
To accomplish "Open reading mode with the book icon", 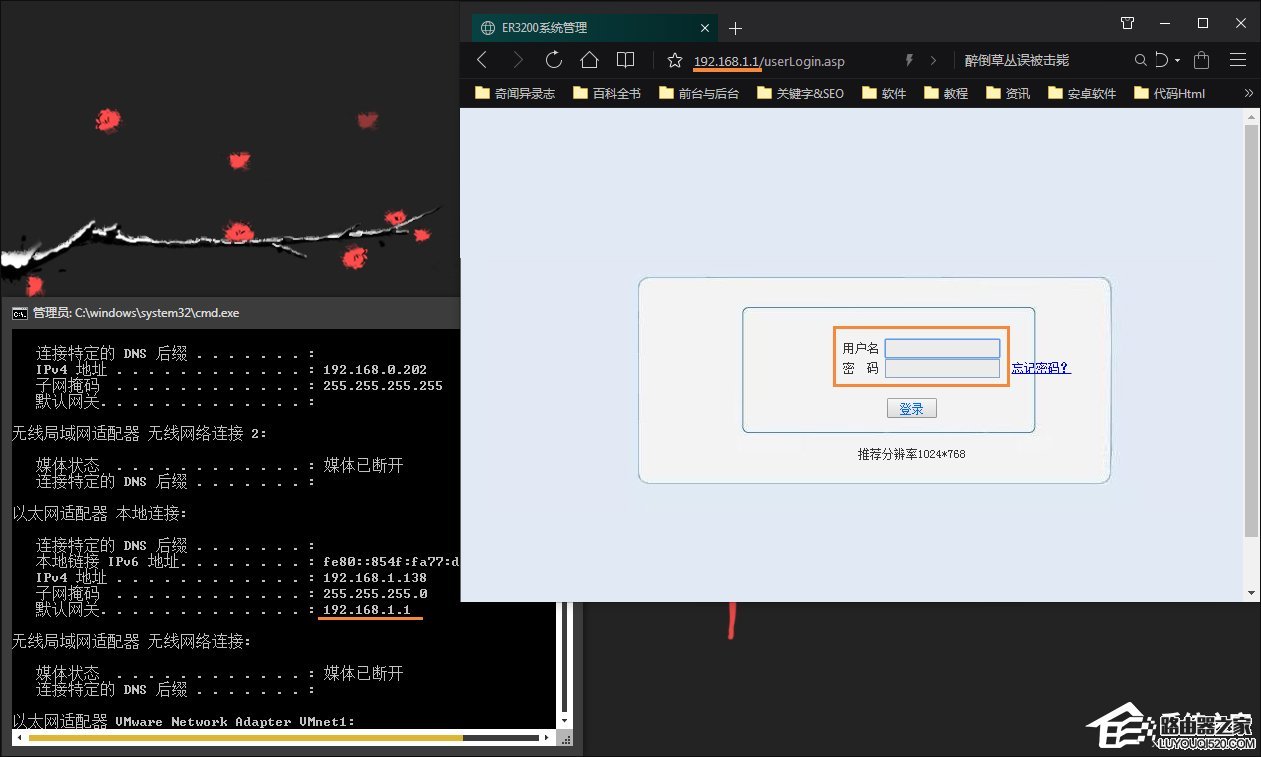I will point(625,60).
